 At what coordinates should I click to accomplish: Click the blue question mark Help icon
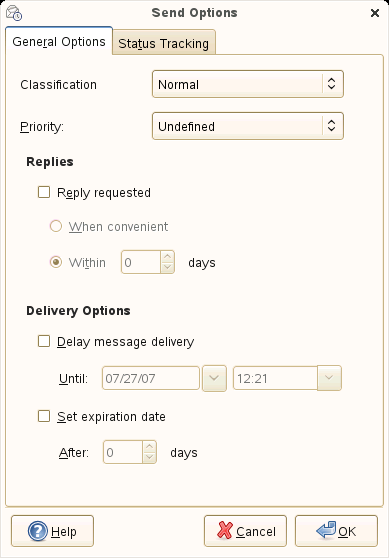click(x=37, y=531)
